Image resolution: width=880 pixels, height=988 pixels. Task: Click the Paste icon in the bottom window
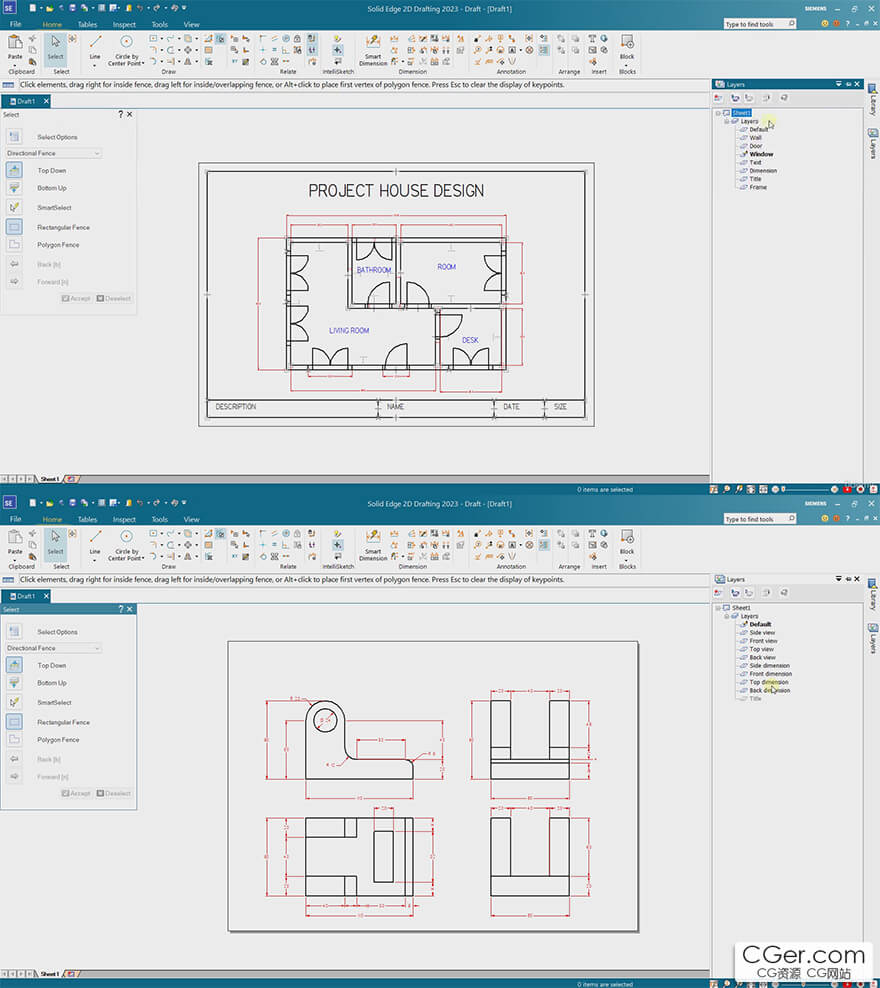pos(14,537)
